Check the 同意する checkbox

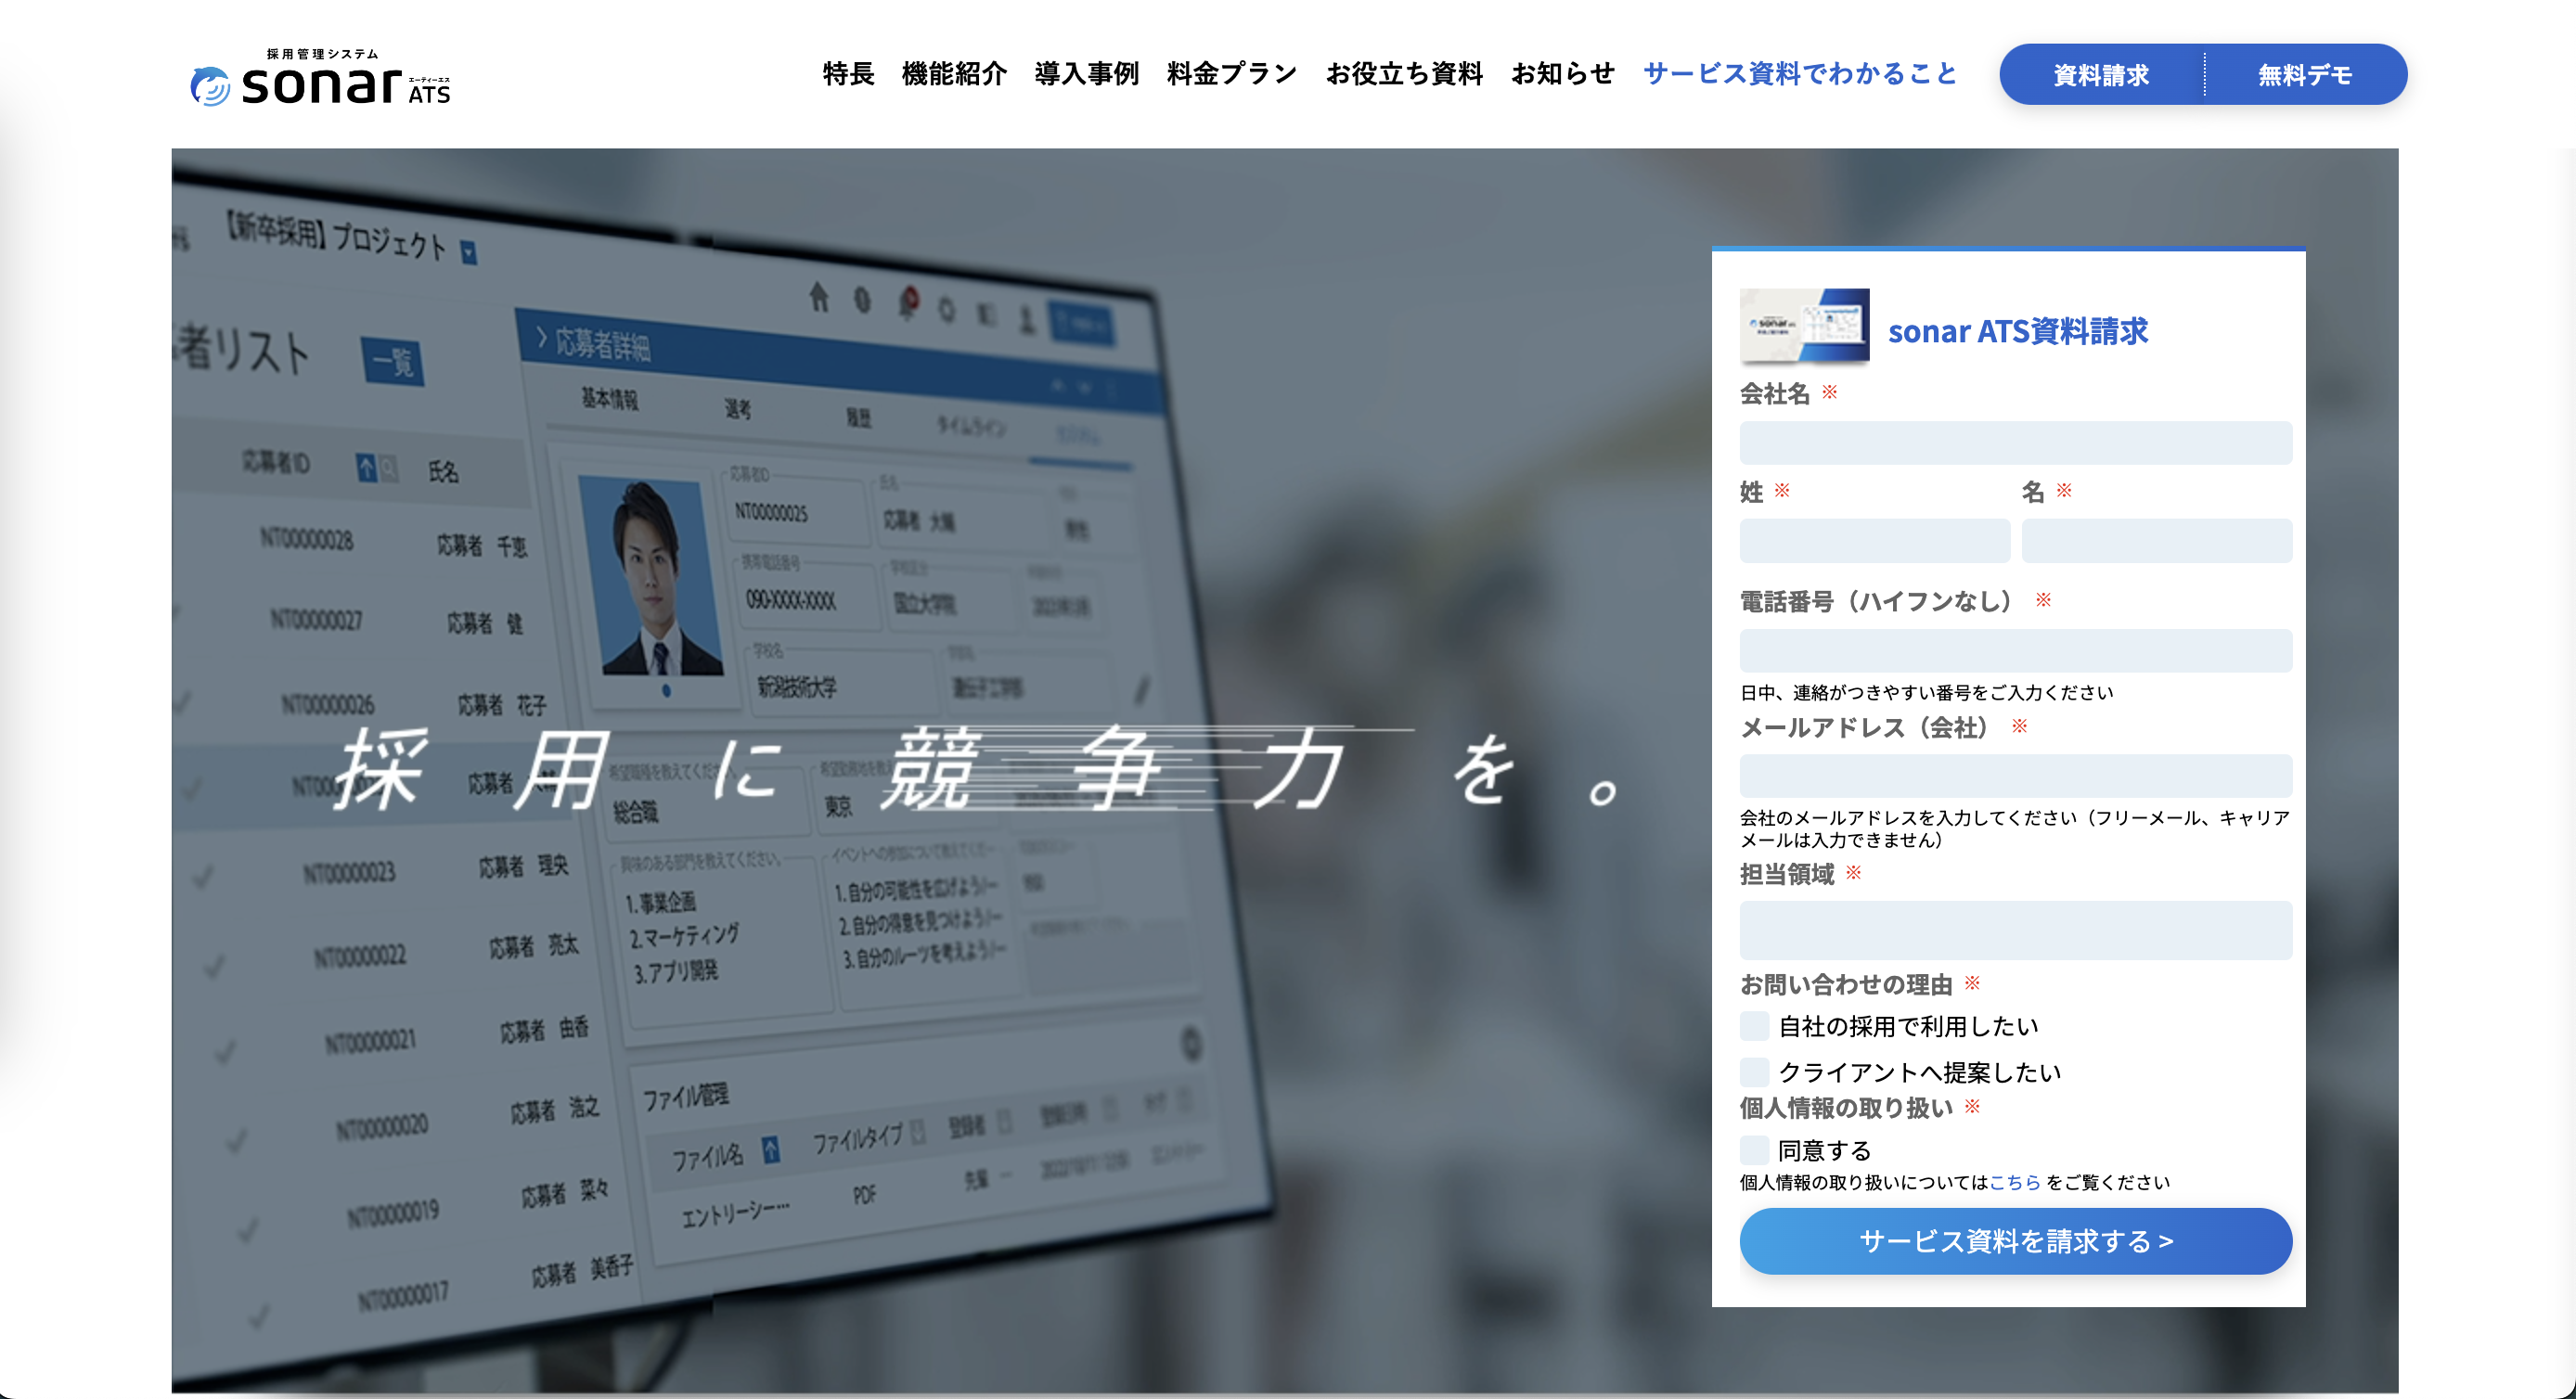click(1755, 1150)
